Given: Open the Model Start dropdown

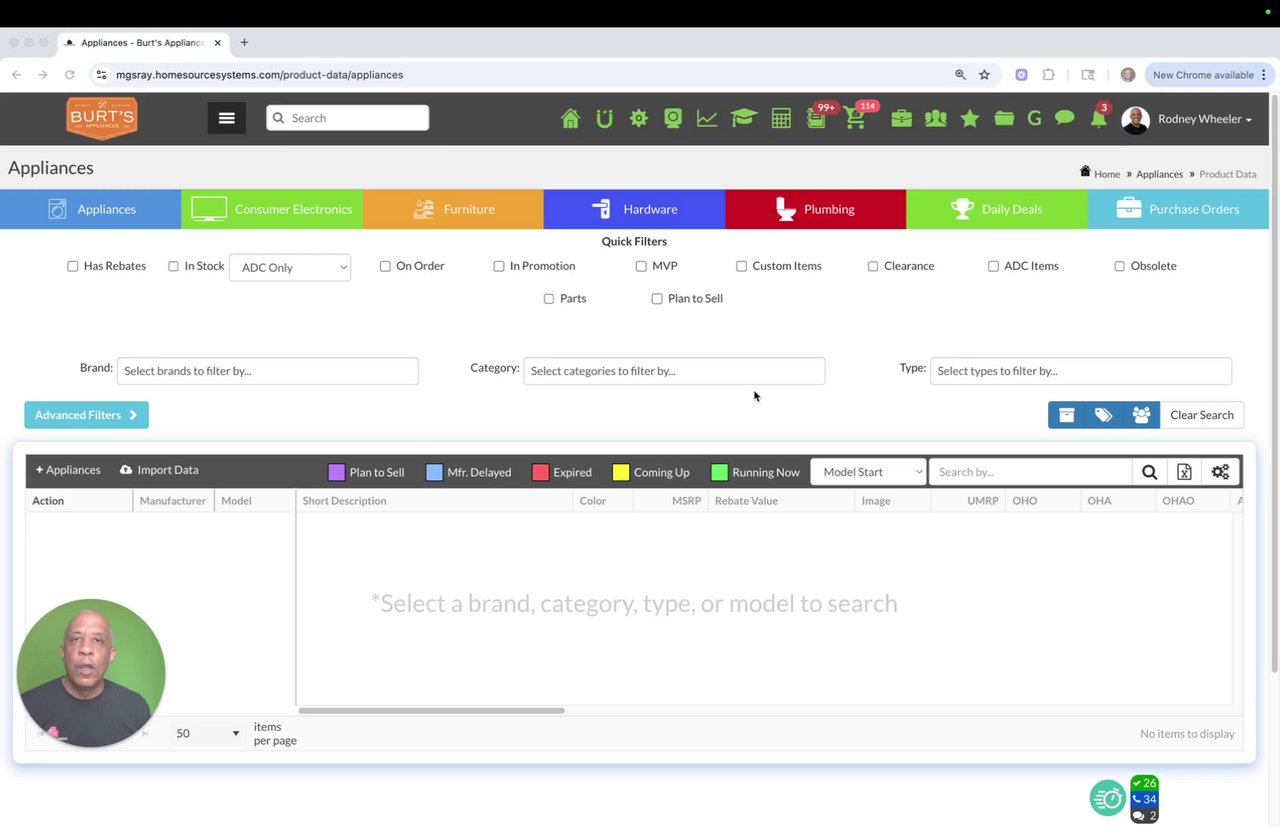Looking at the screenshot, I should 869,472.
